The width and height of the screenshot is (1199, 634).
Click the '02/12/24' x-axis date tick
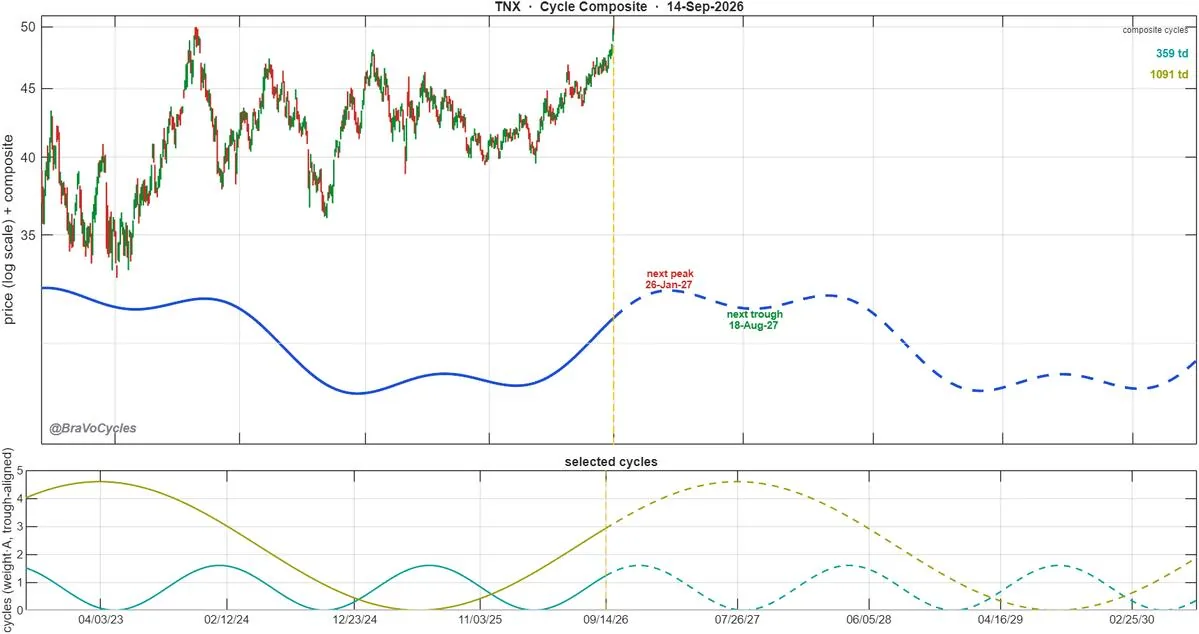coord(226,619)
